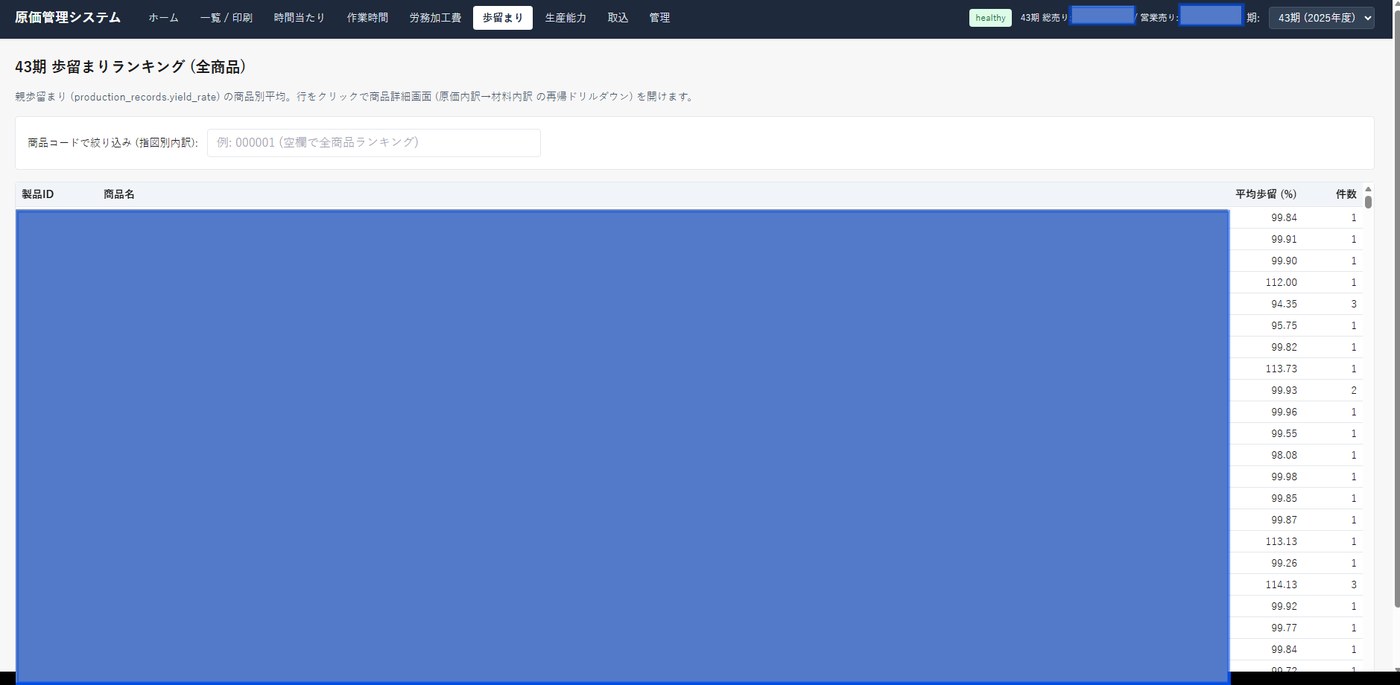This screenshot has width=1400, height=685.
Task: Switch to the 作業時間 page
Action: (367, 18)
